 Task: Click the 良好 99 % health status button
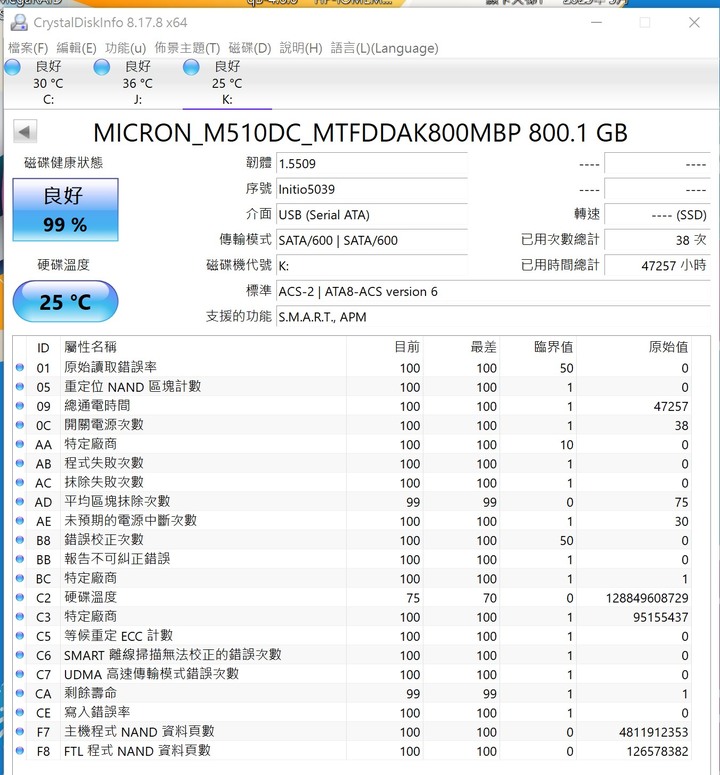coord(65,210)
